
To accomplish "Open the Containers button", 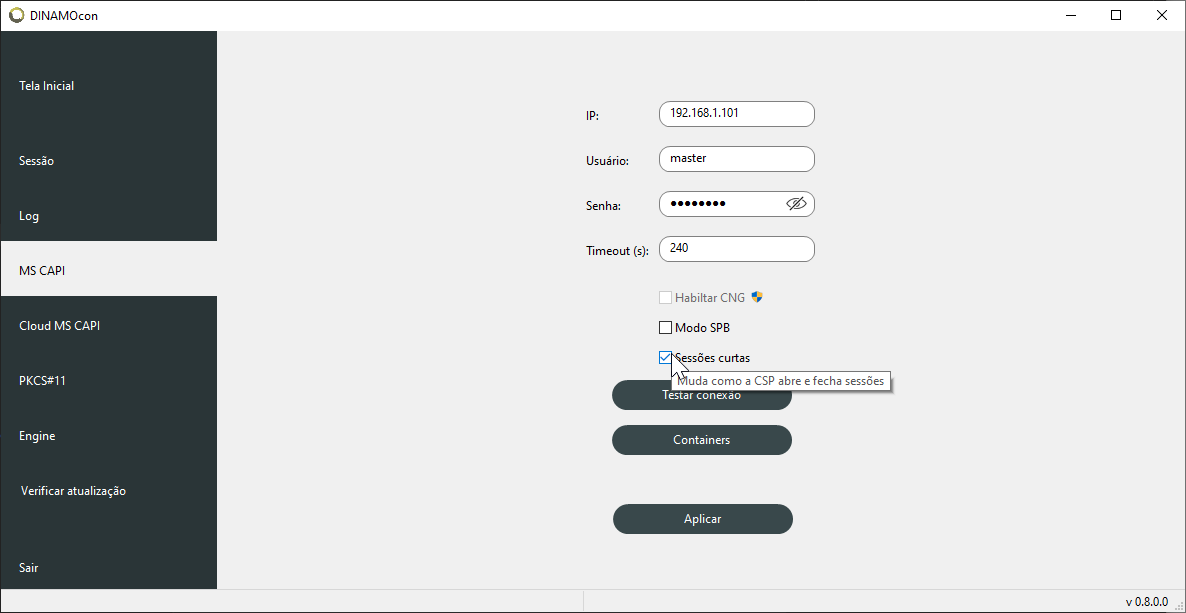I will coord(701,440).
